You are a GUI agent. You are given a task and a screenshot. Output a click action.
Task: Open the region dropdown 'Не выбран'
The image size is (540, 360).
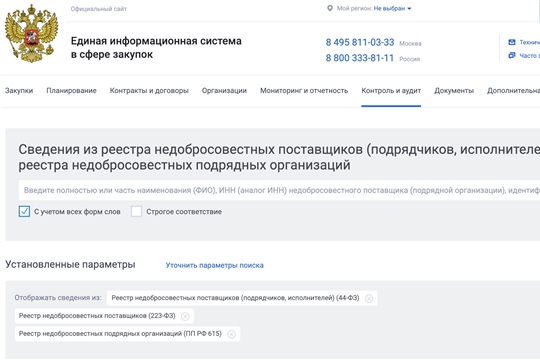(392, 9)
